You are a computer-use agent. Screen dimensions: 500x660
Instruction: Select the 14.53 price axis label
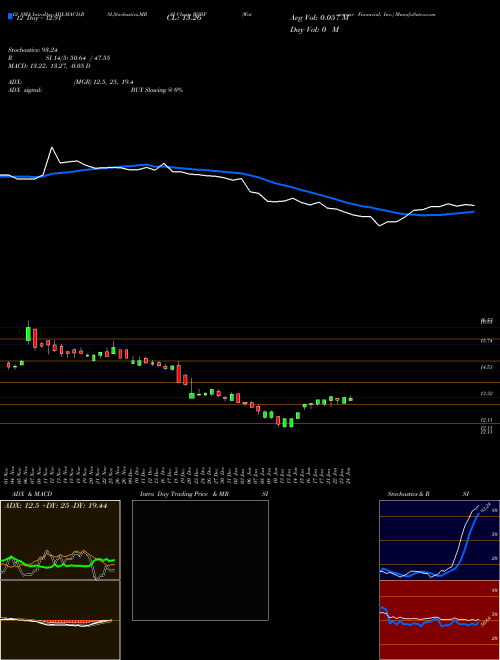487,367
